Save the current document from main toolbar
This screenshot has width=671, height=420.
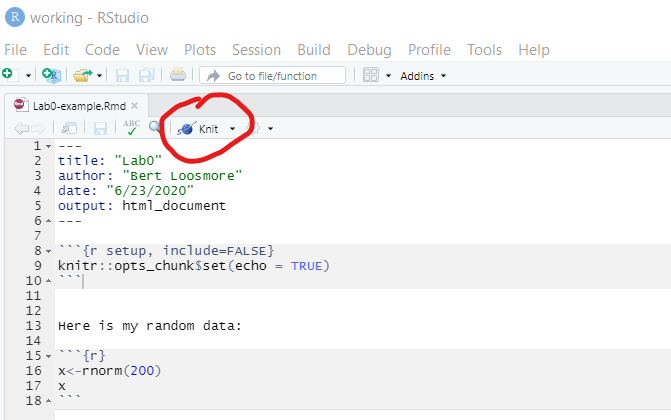(x=122, y=76)
